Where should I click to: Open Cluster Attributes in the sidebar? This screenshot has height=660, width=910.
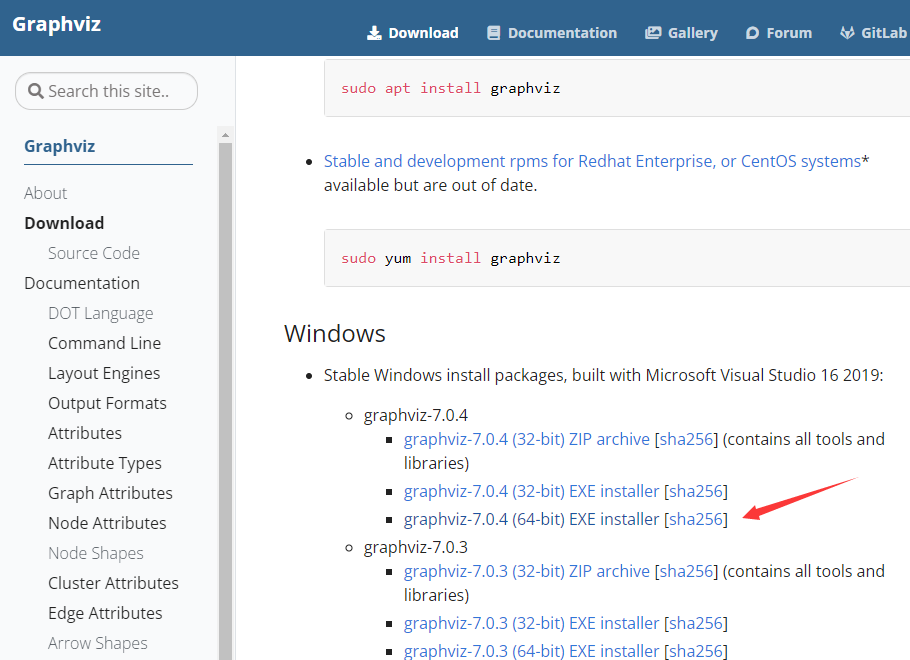113,583
